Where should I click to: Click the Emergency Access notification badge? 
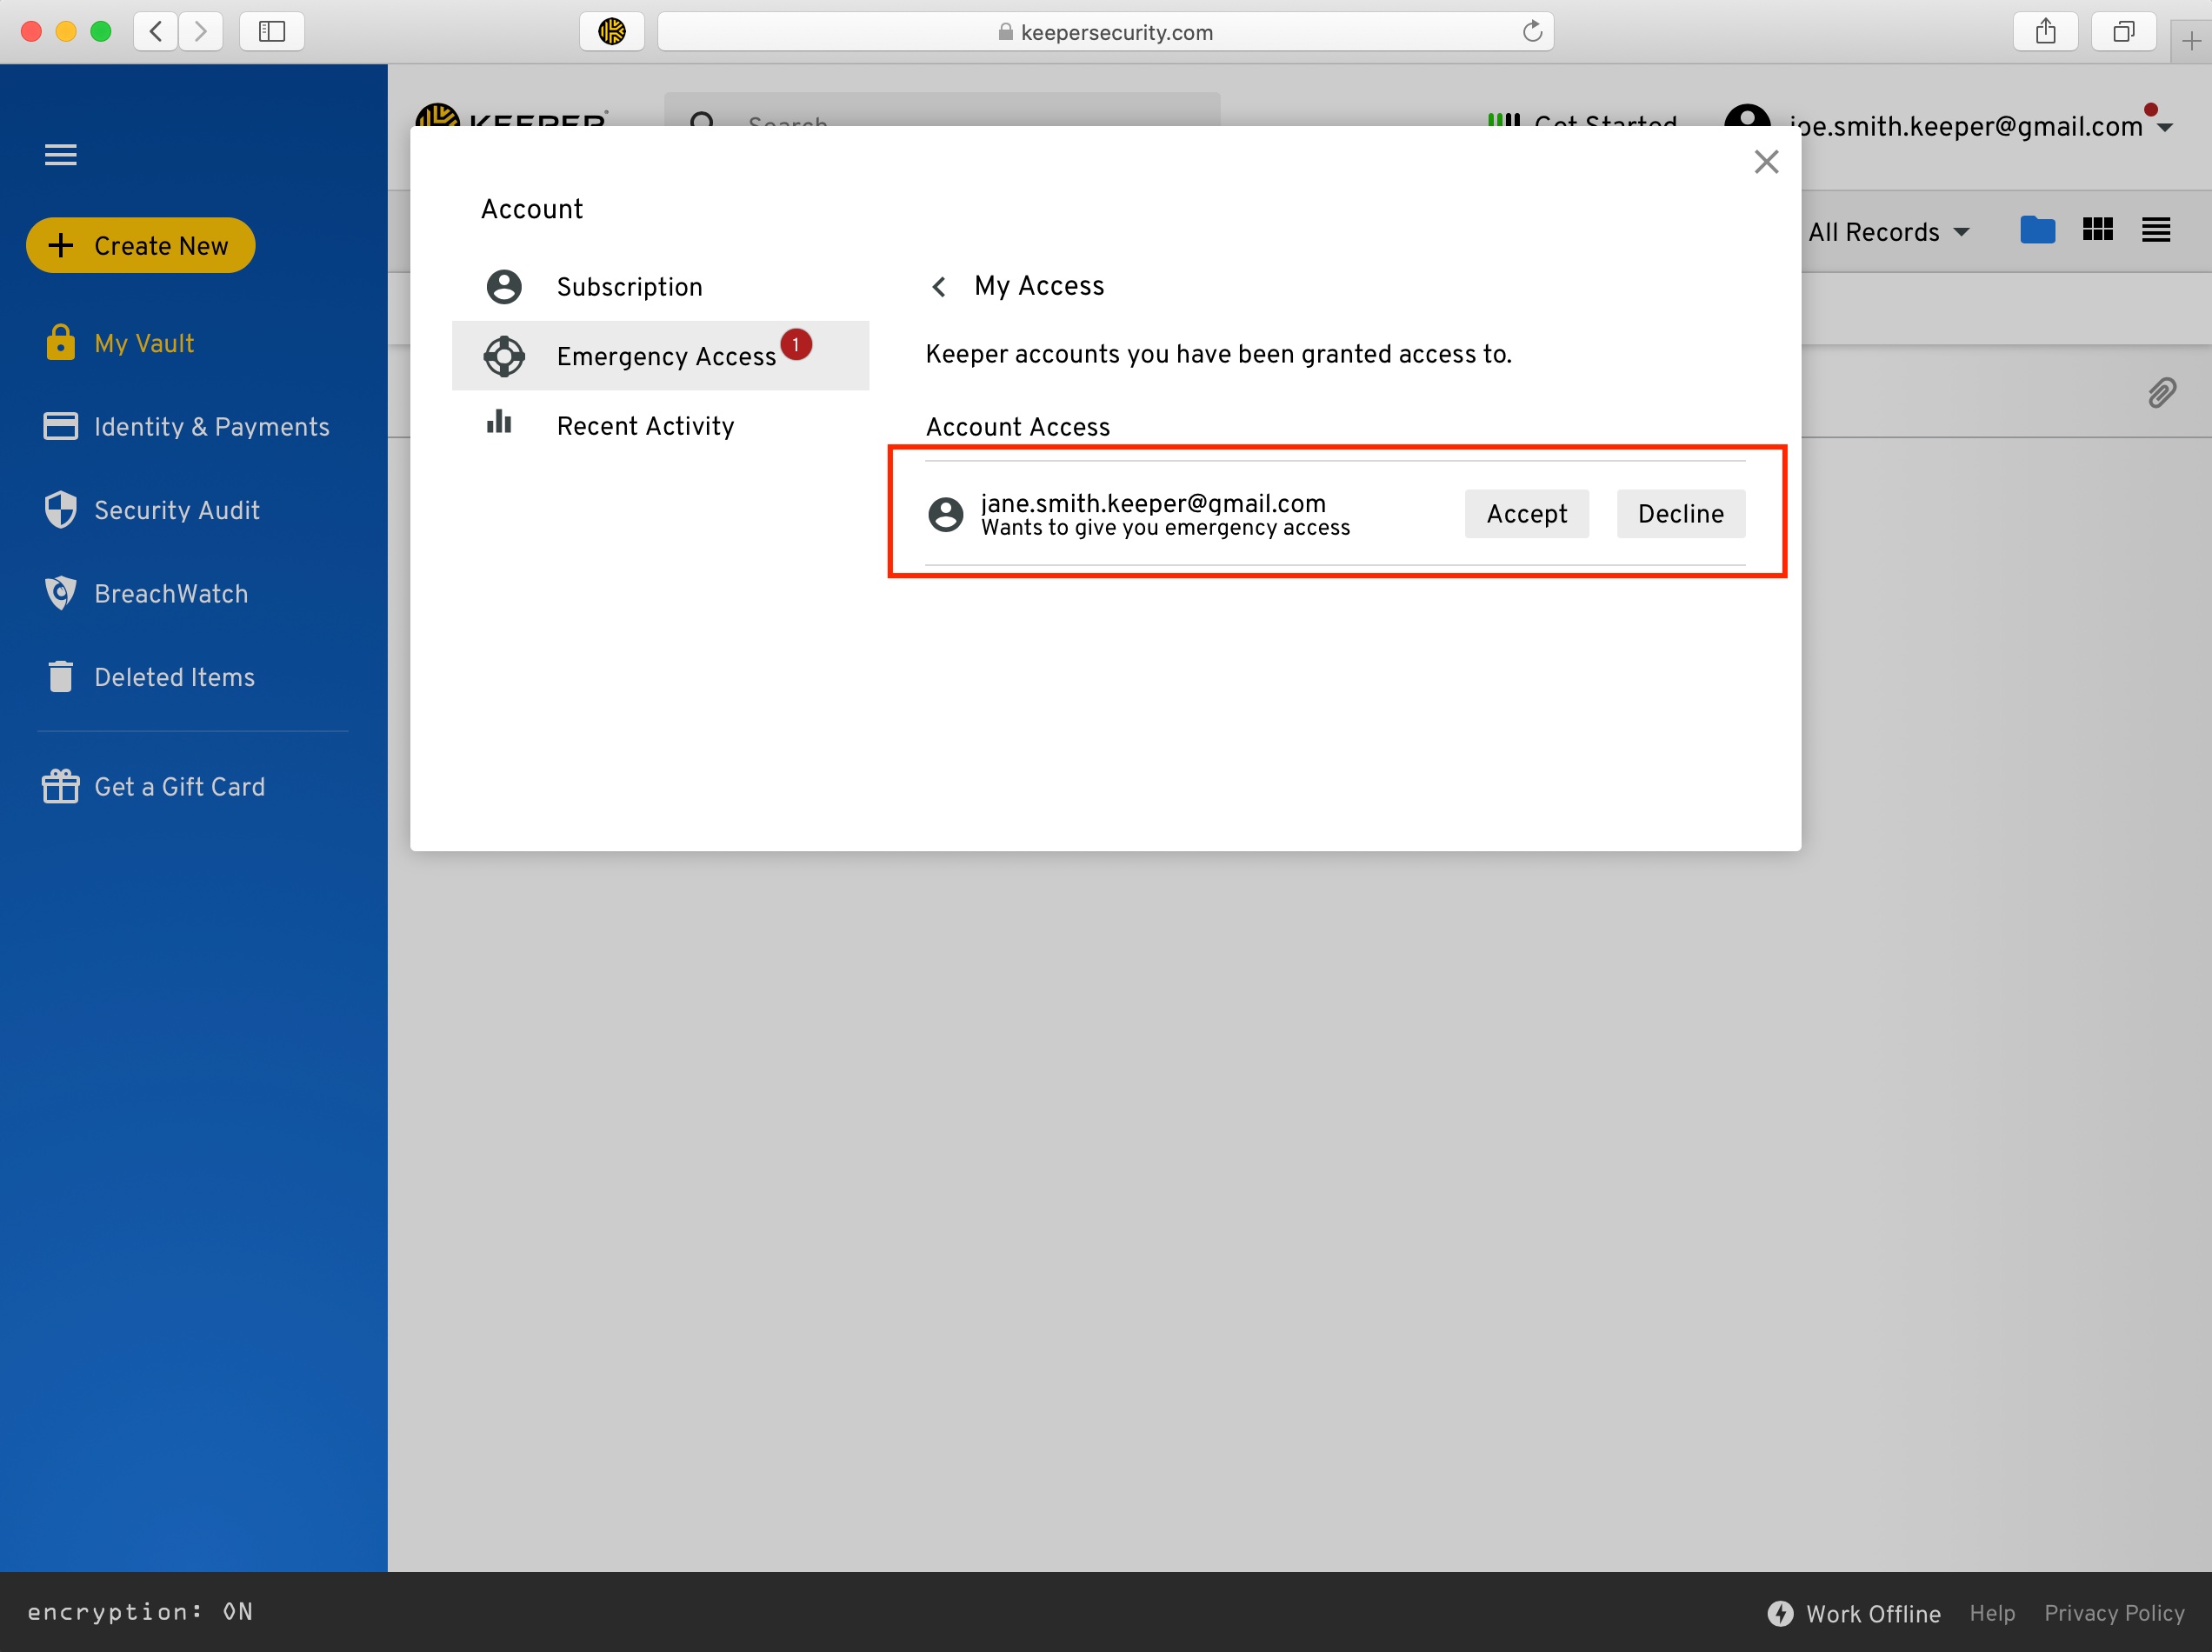pos(796,344)
